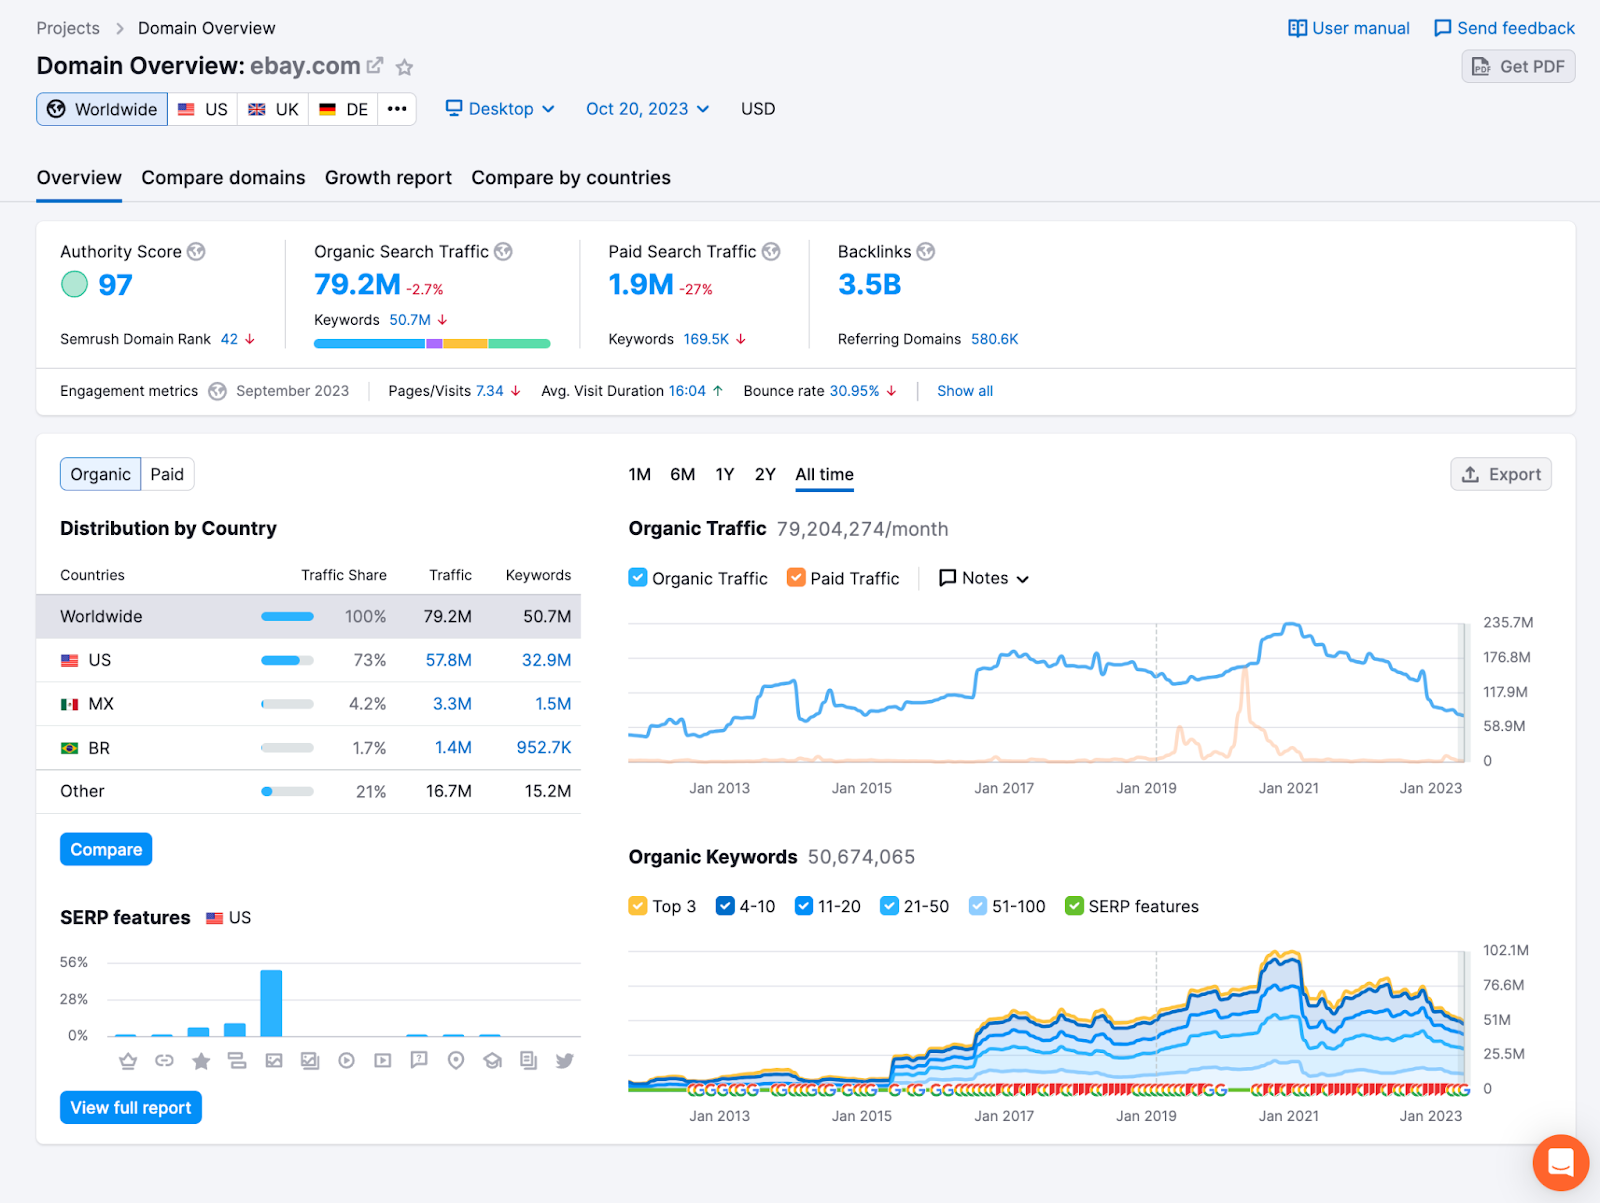Switch to the Growth report tab
Image resolution: width=1600 pixels, height=1203 pixels.
pyautogui.click(x=388, y=178)
